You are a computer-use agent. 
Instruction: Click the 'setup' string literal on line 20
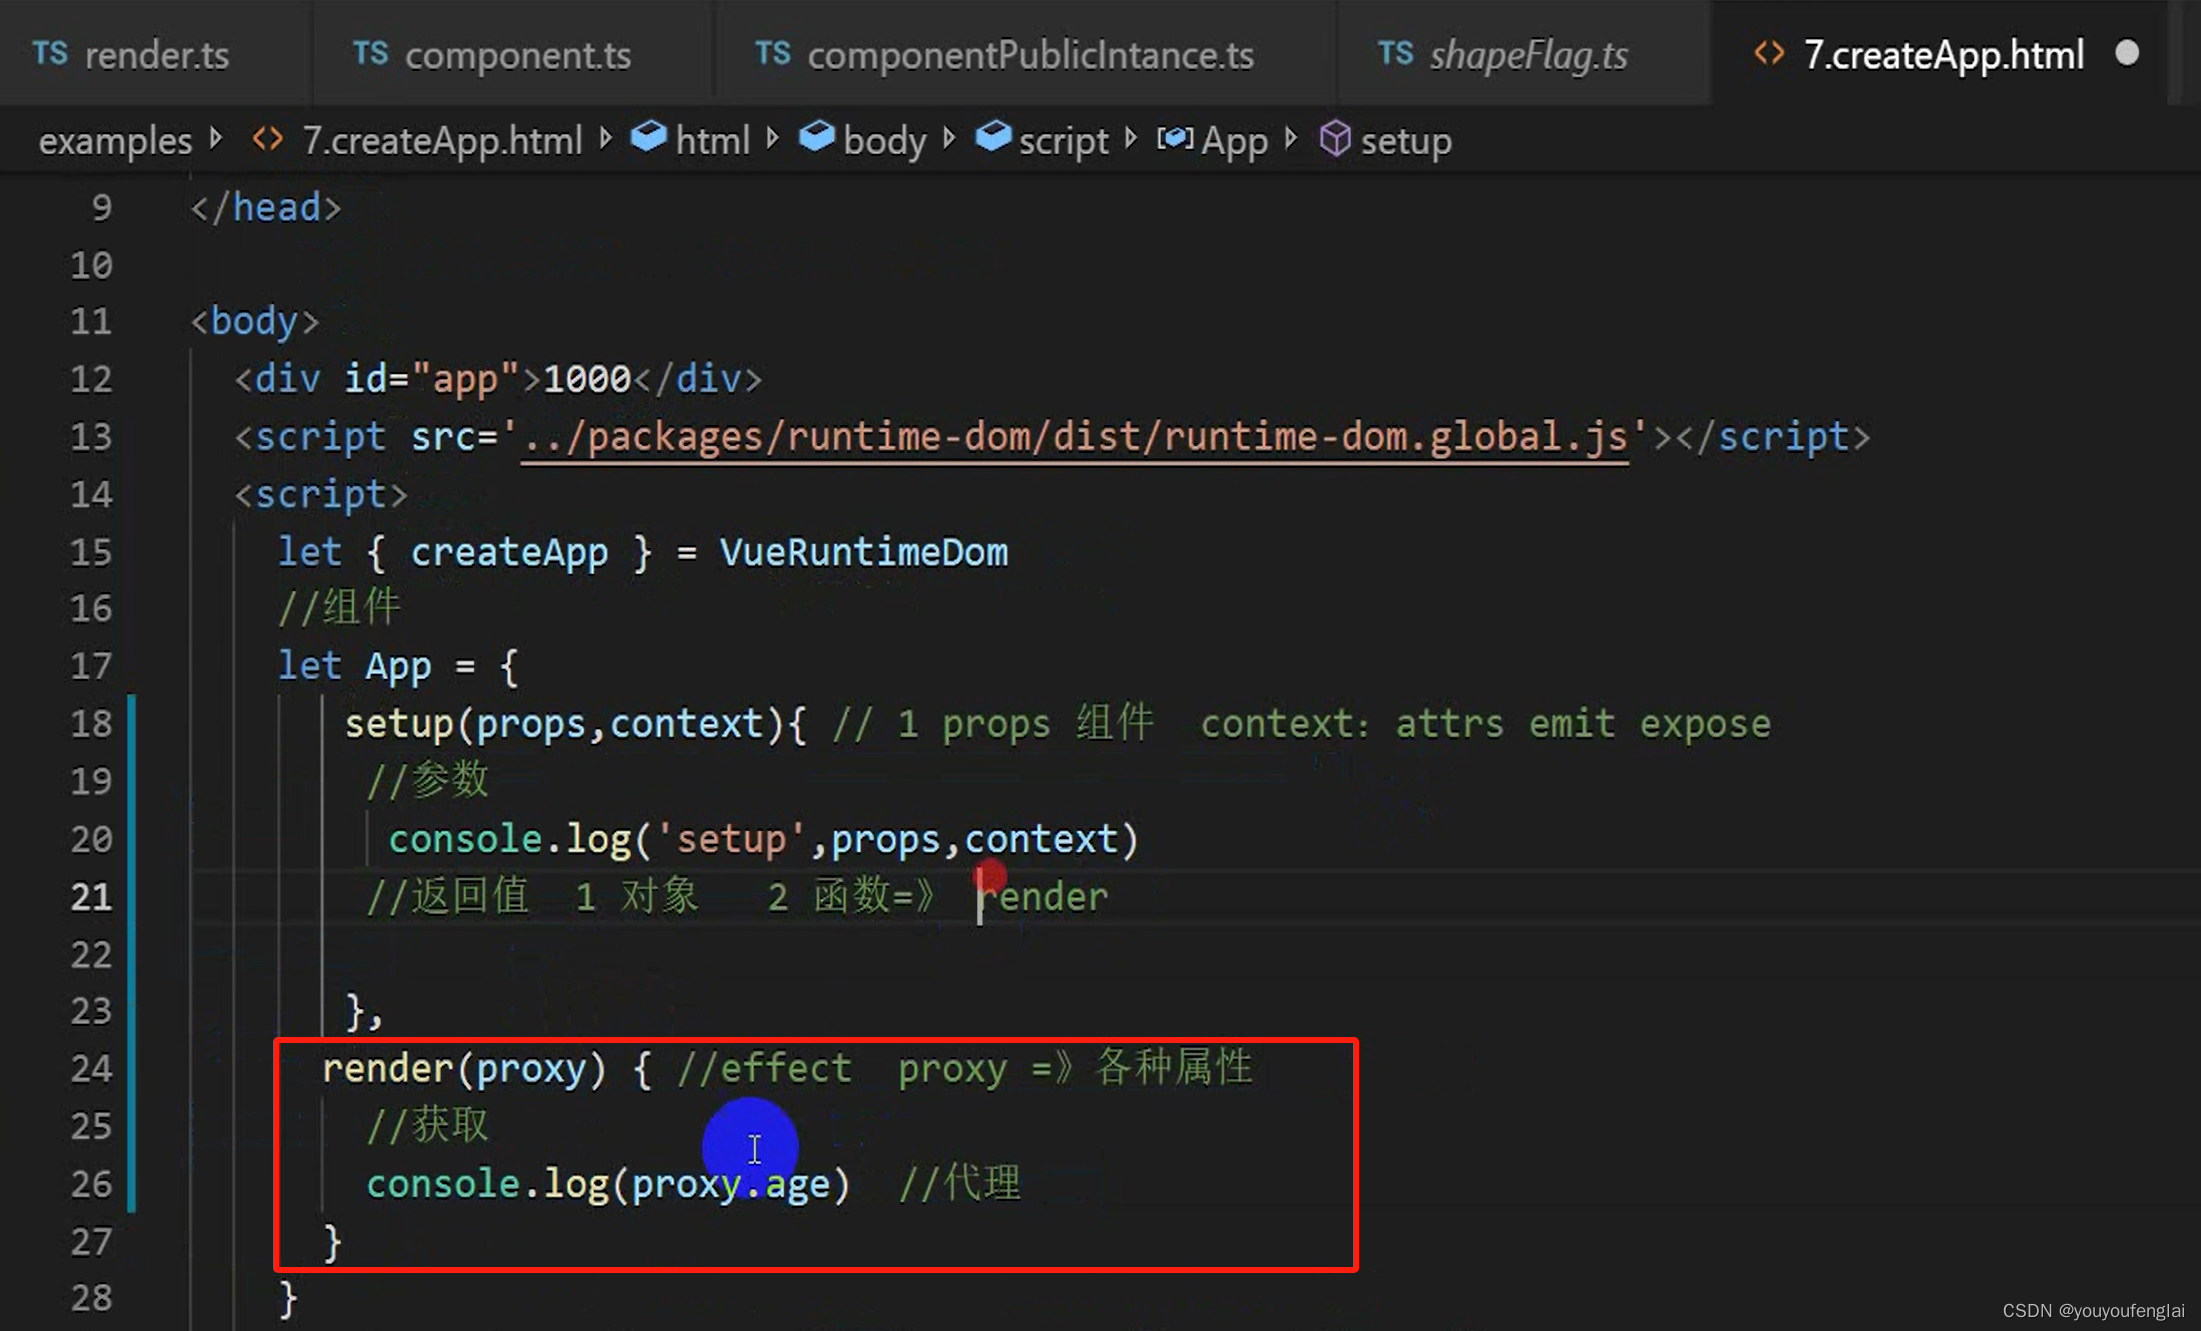point(731,839)
